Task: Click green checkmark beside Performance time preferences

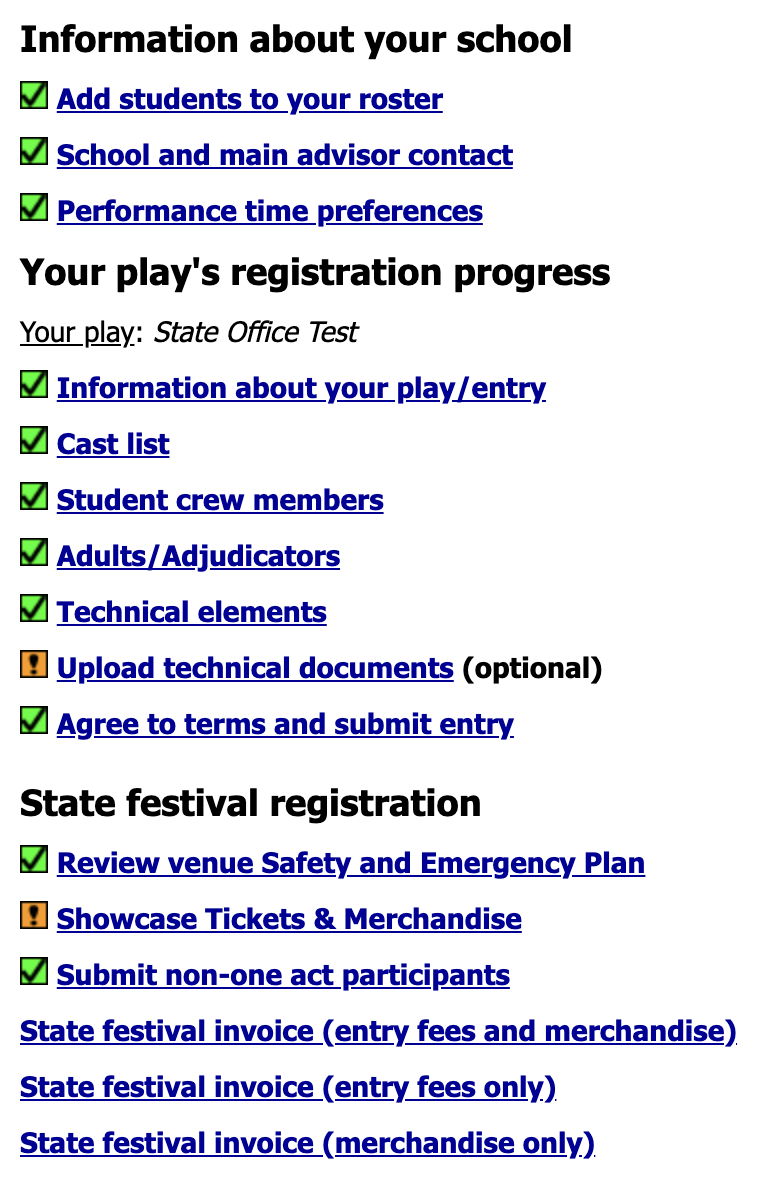Action: (x=34, y=209)
